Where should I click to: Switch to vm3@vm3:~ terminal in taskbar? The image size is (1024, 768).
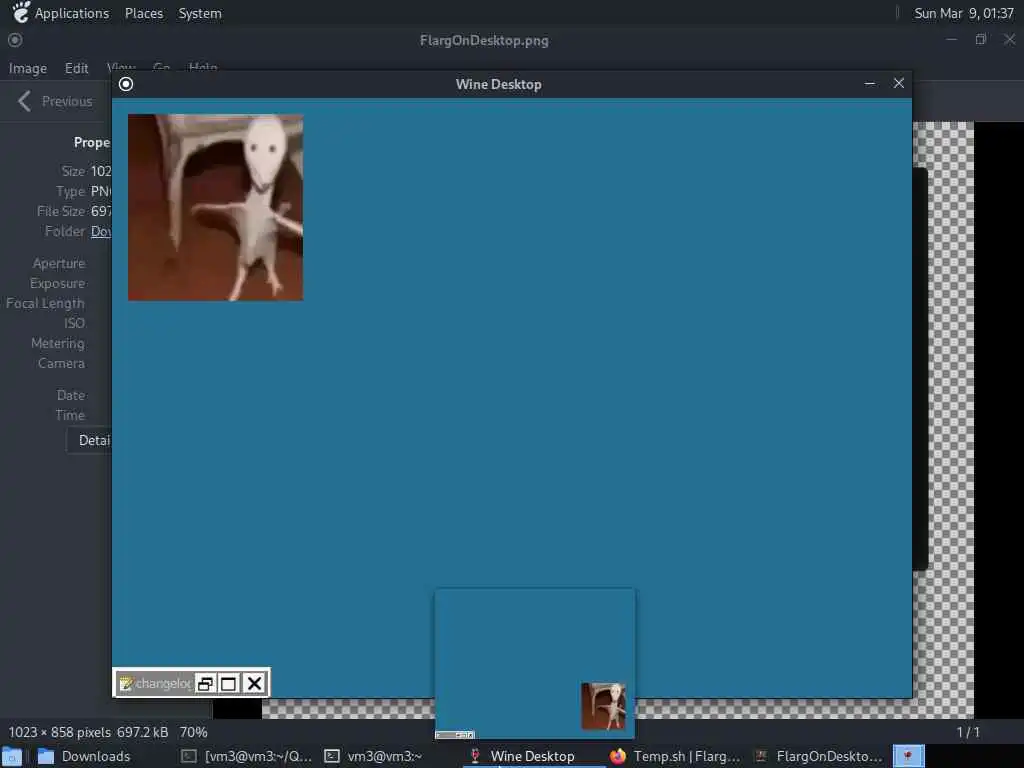[374, 756]
